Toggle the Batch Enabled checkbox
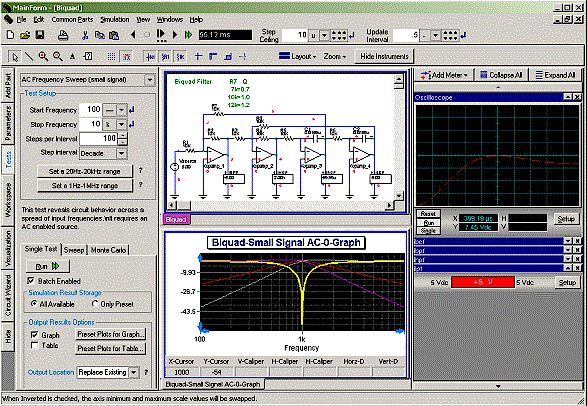 coord(31,281)
